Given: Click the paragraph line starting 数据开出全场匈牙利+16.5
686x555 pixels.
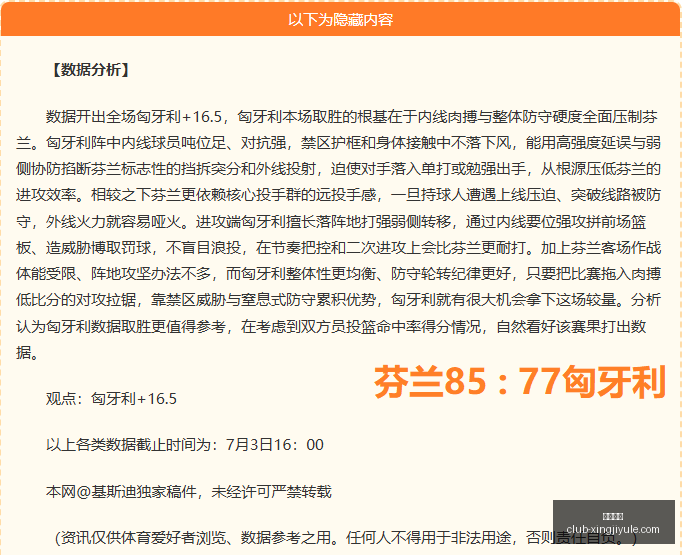Looking at the screenshot, I should coord(352,117).
